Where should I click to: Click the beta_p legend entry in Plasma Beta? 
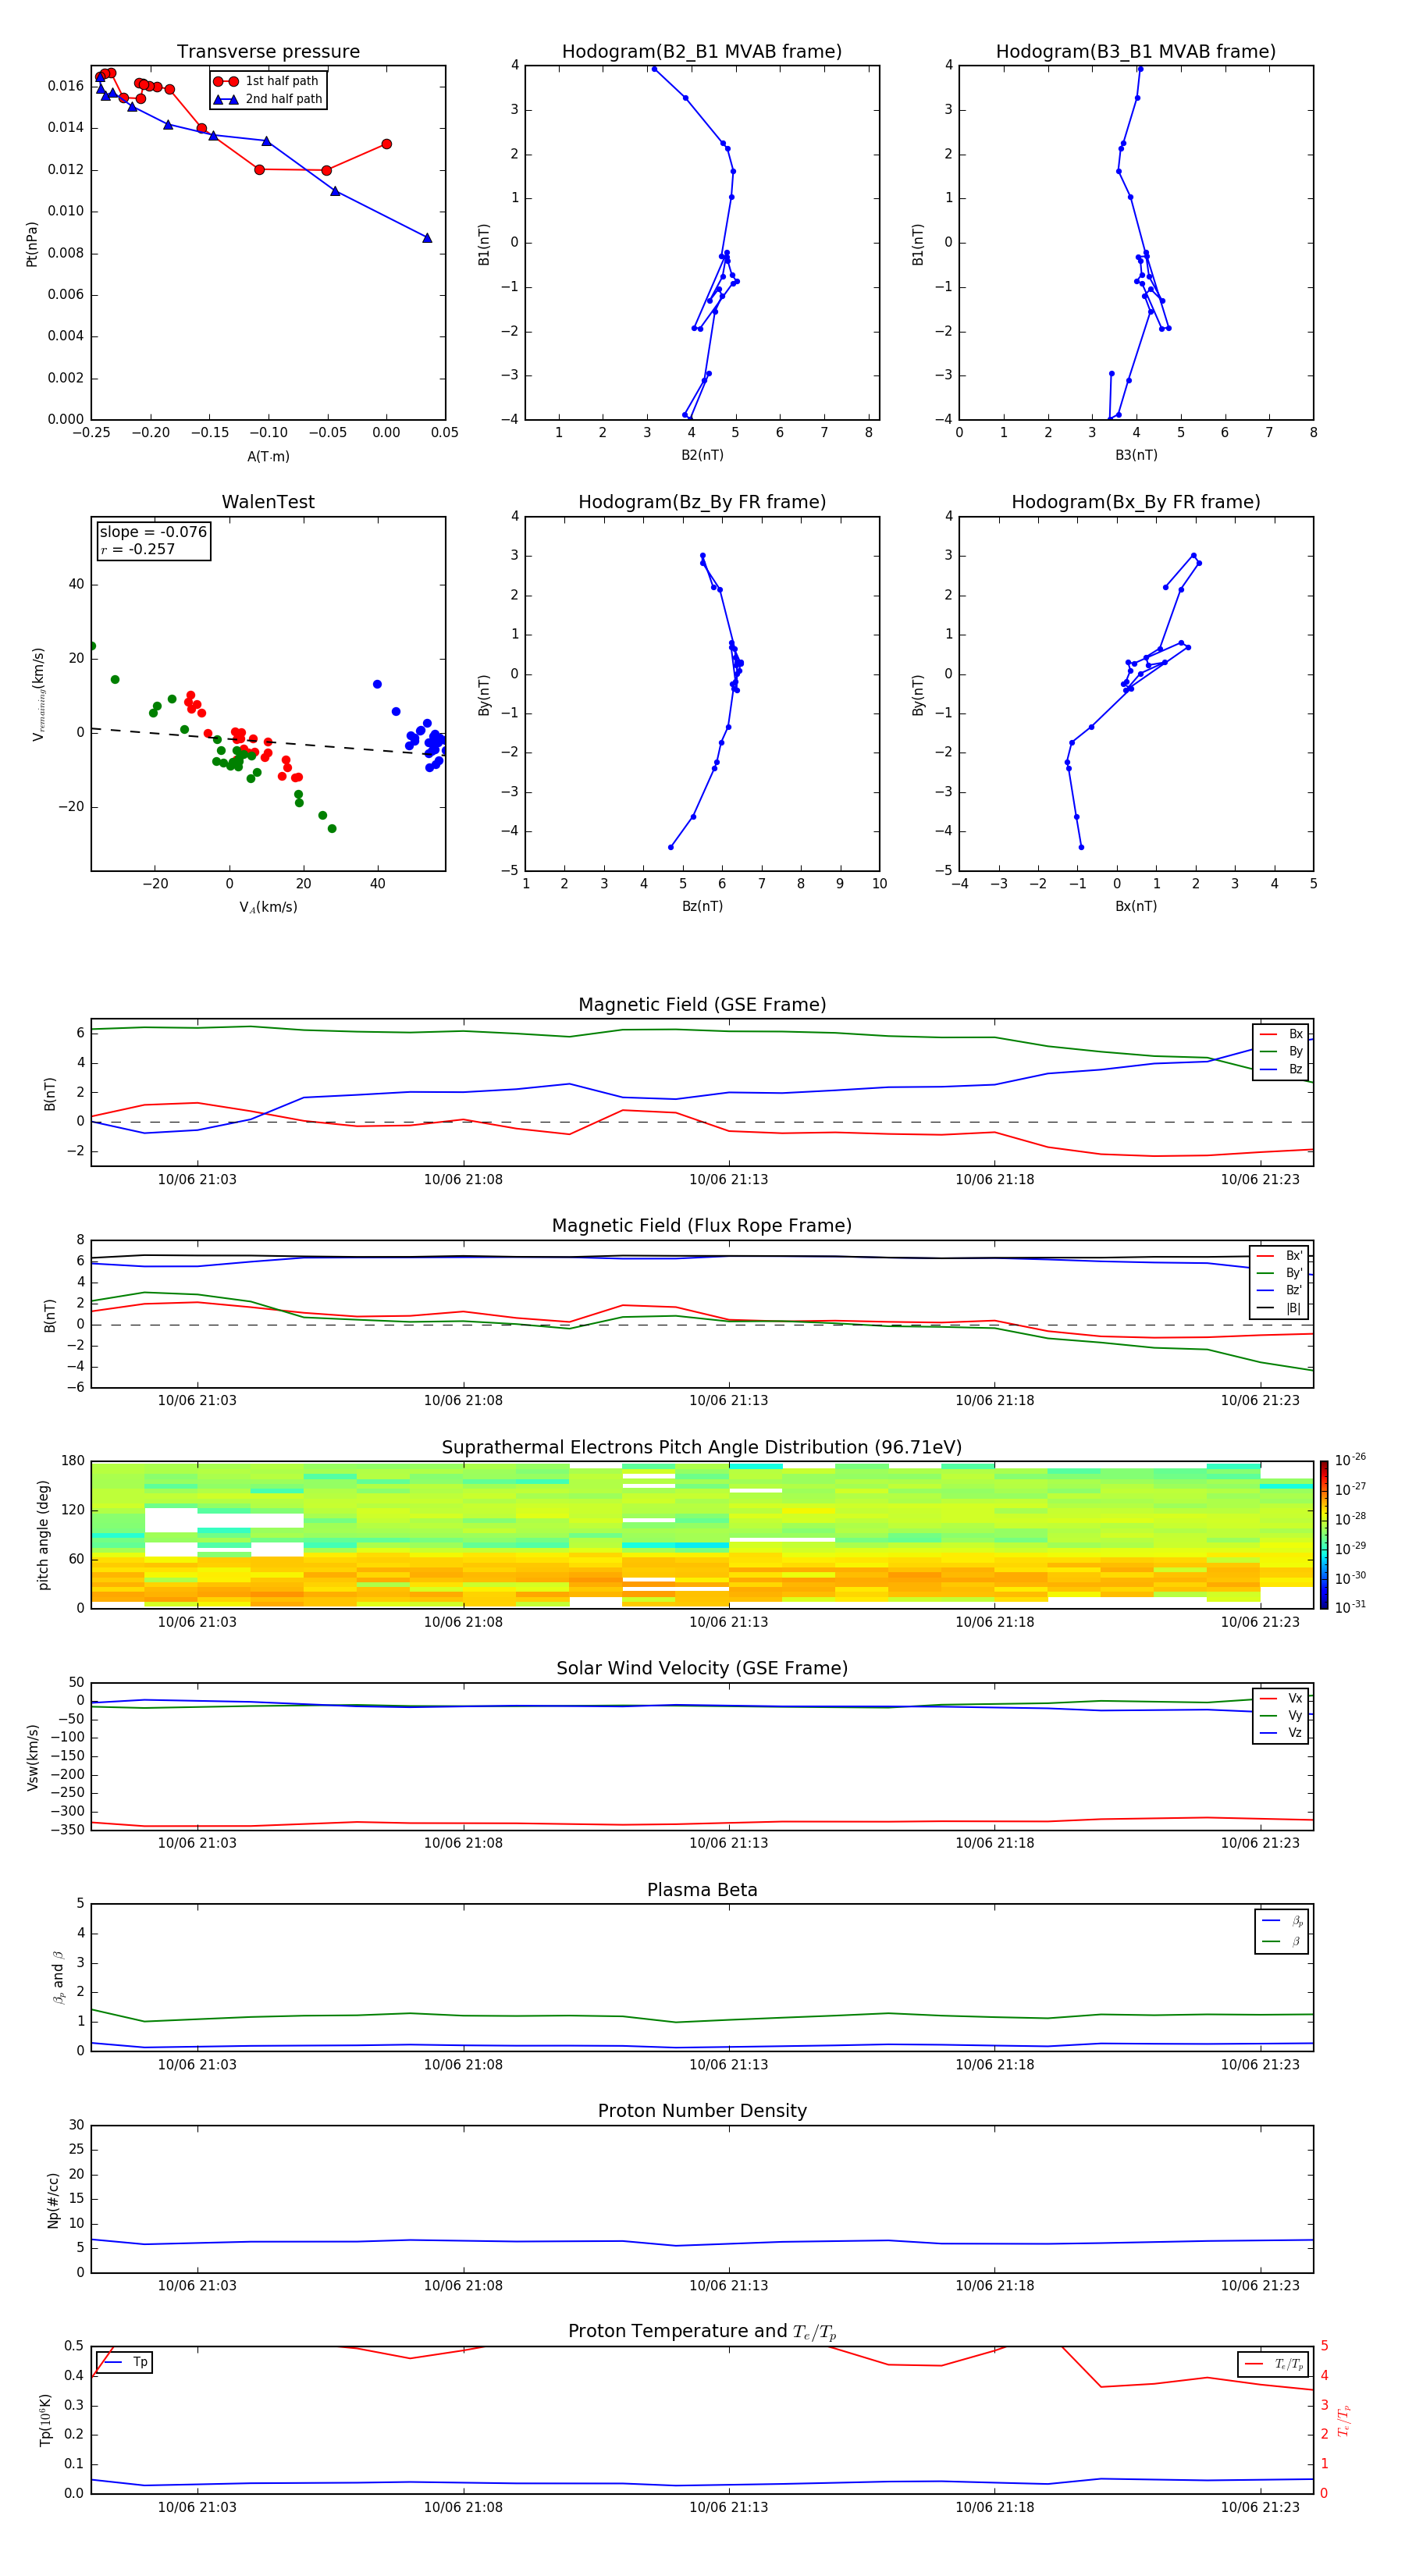click(1283, 1921)
